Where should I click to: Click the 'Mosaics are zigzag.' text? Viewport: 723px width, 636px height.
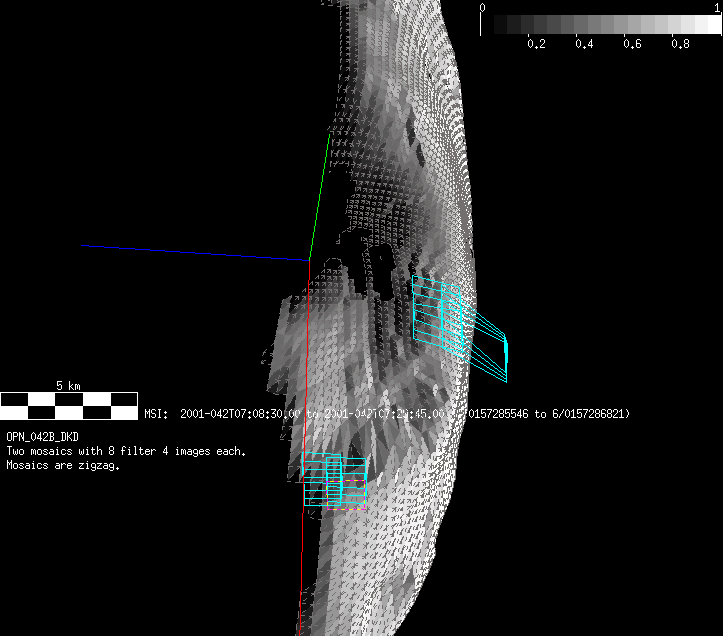(x=63, y=465)
